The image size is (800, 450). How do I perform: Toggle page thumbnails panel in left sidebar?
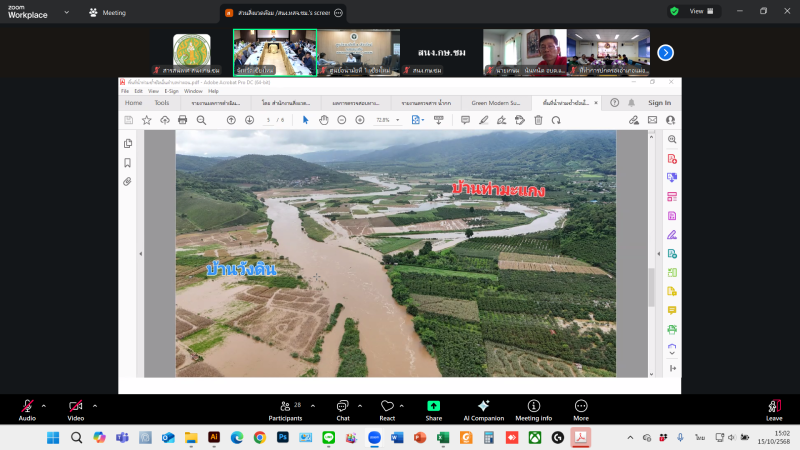(x=128, y=143)
